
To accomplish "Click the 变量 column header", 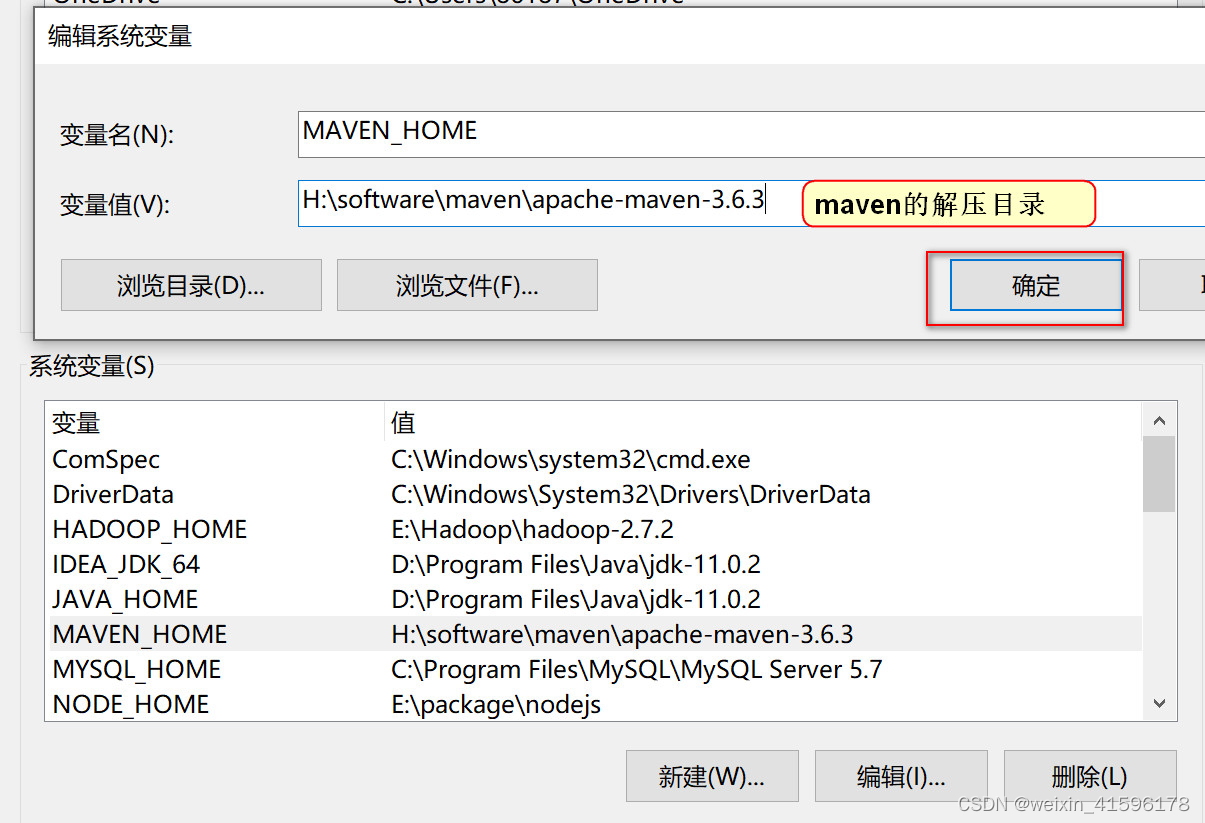I will pyautogui.click(x=216, y=422).
